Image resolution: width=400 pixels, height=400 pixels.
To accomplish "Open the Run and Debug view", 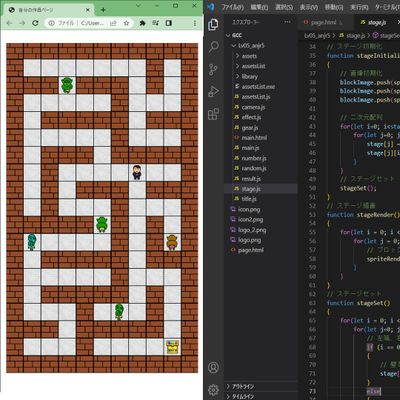I will (x=213, y=91).
